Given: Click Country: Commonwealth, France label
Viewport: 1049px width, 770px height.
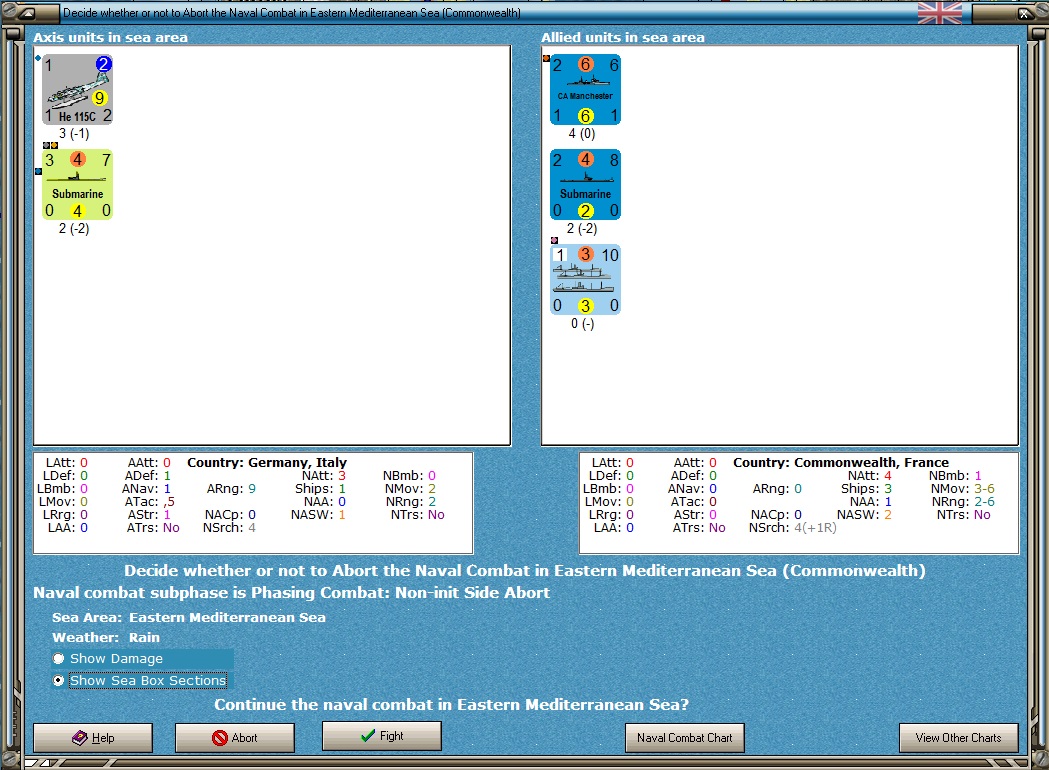Looking at the screenshot, I should click(x=840, y=462).
